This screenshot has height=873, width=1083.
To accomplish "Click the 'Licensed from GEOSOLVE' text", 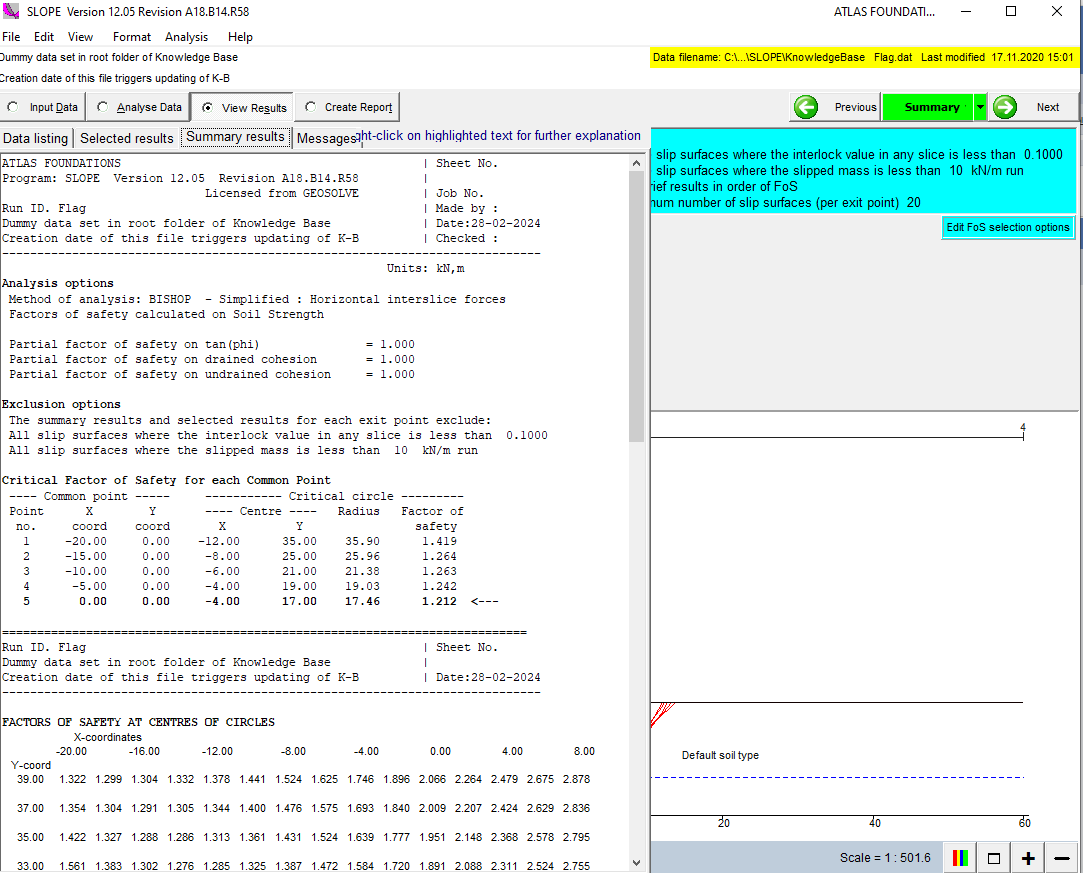I will point(282,193).
